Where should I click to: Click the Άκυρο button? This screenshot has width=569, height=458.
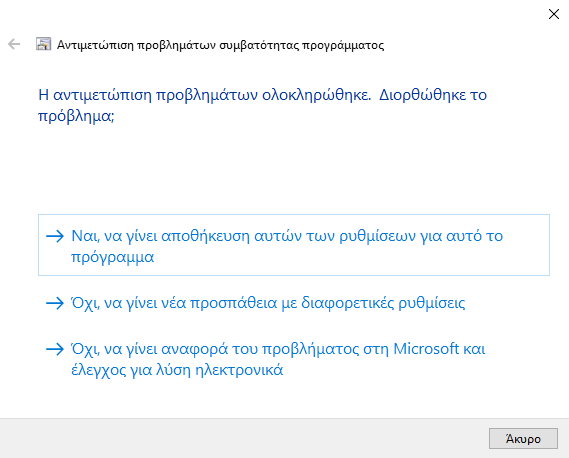(523, 439)
